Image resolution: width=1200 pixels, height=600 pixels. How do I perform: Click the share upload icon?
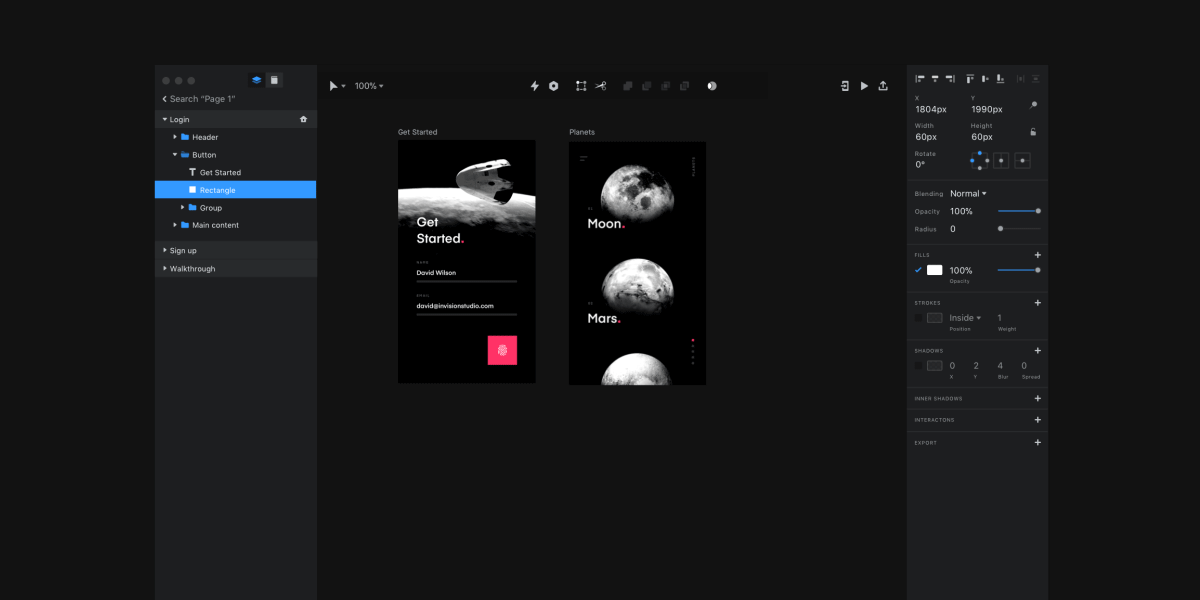883,86
